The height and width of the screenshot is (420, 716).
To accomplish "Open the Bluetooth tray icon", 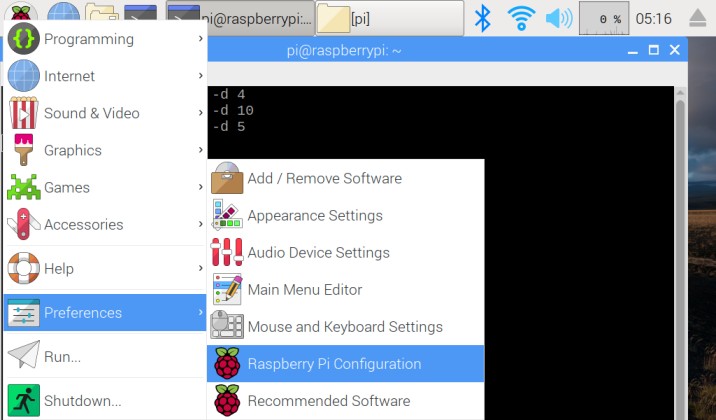I will 483,18.
